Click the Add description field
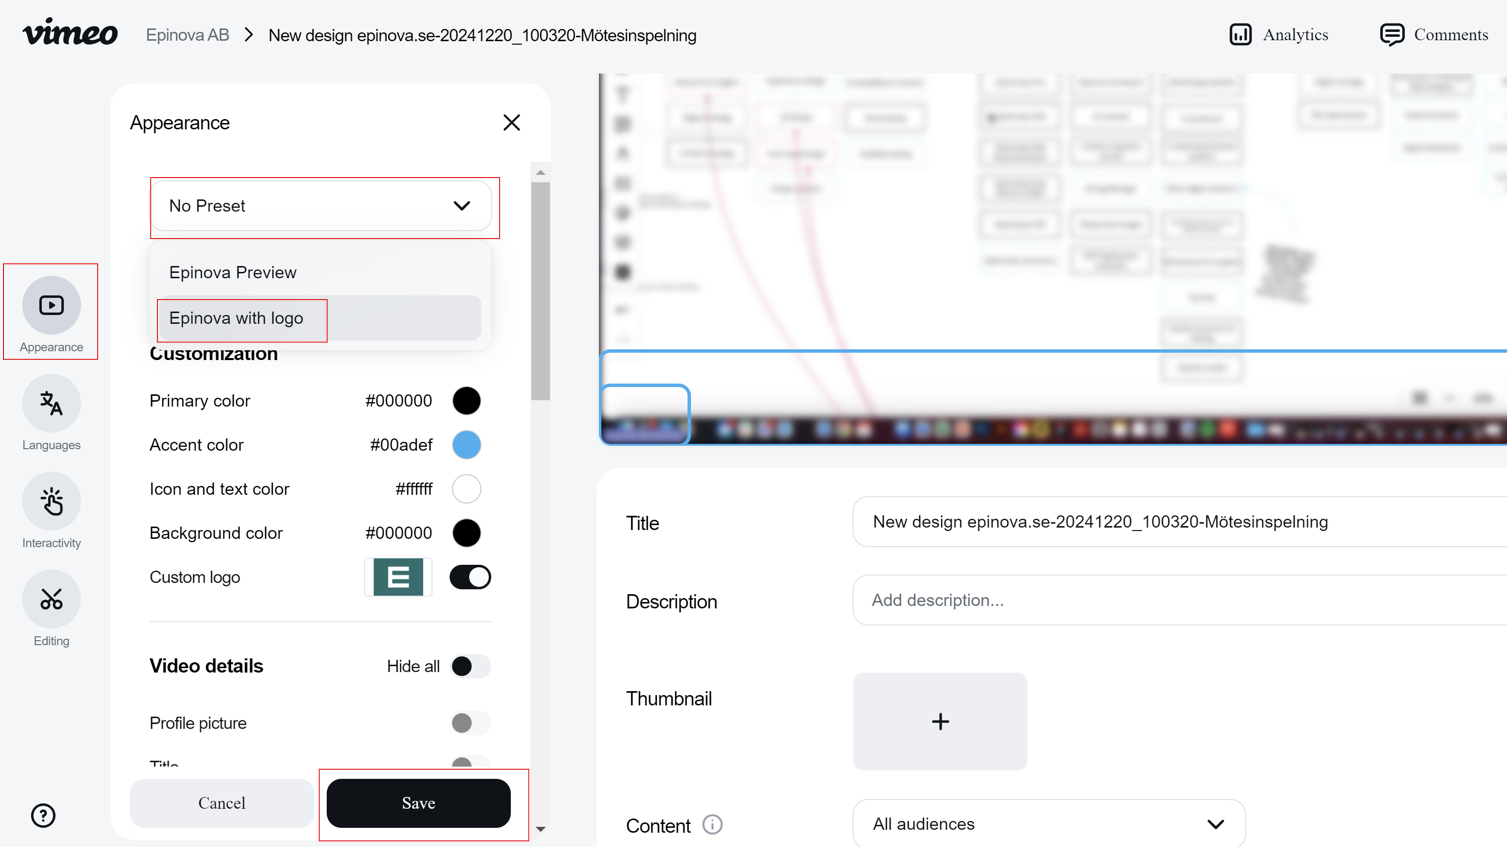The image size is (1507, 847). click(x=1180, y=600)
